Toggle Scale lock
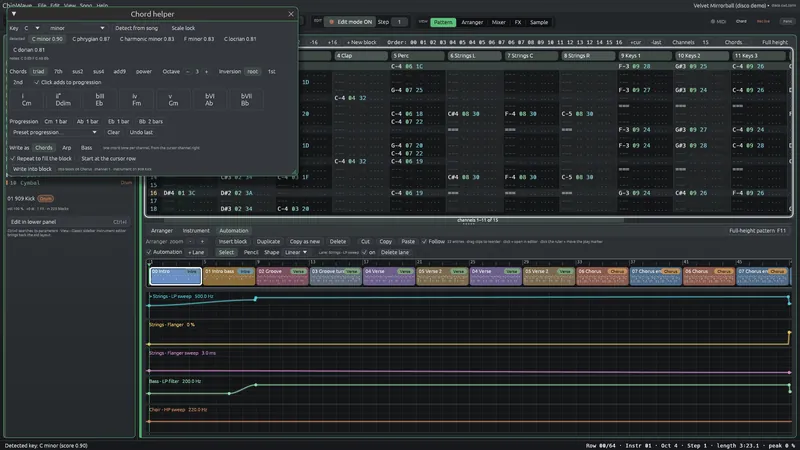The width and height of the screenshot is (800, 450). tap(183, 28)
